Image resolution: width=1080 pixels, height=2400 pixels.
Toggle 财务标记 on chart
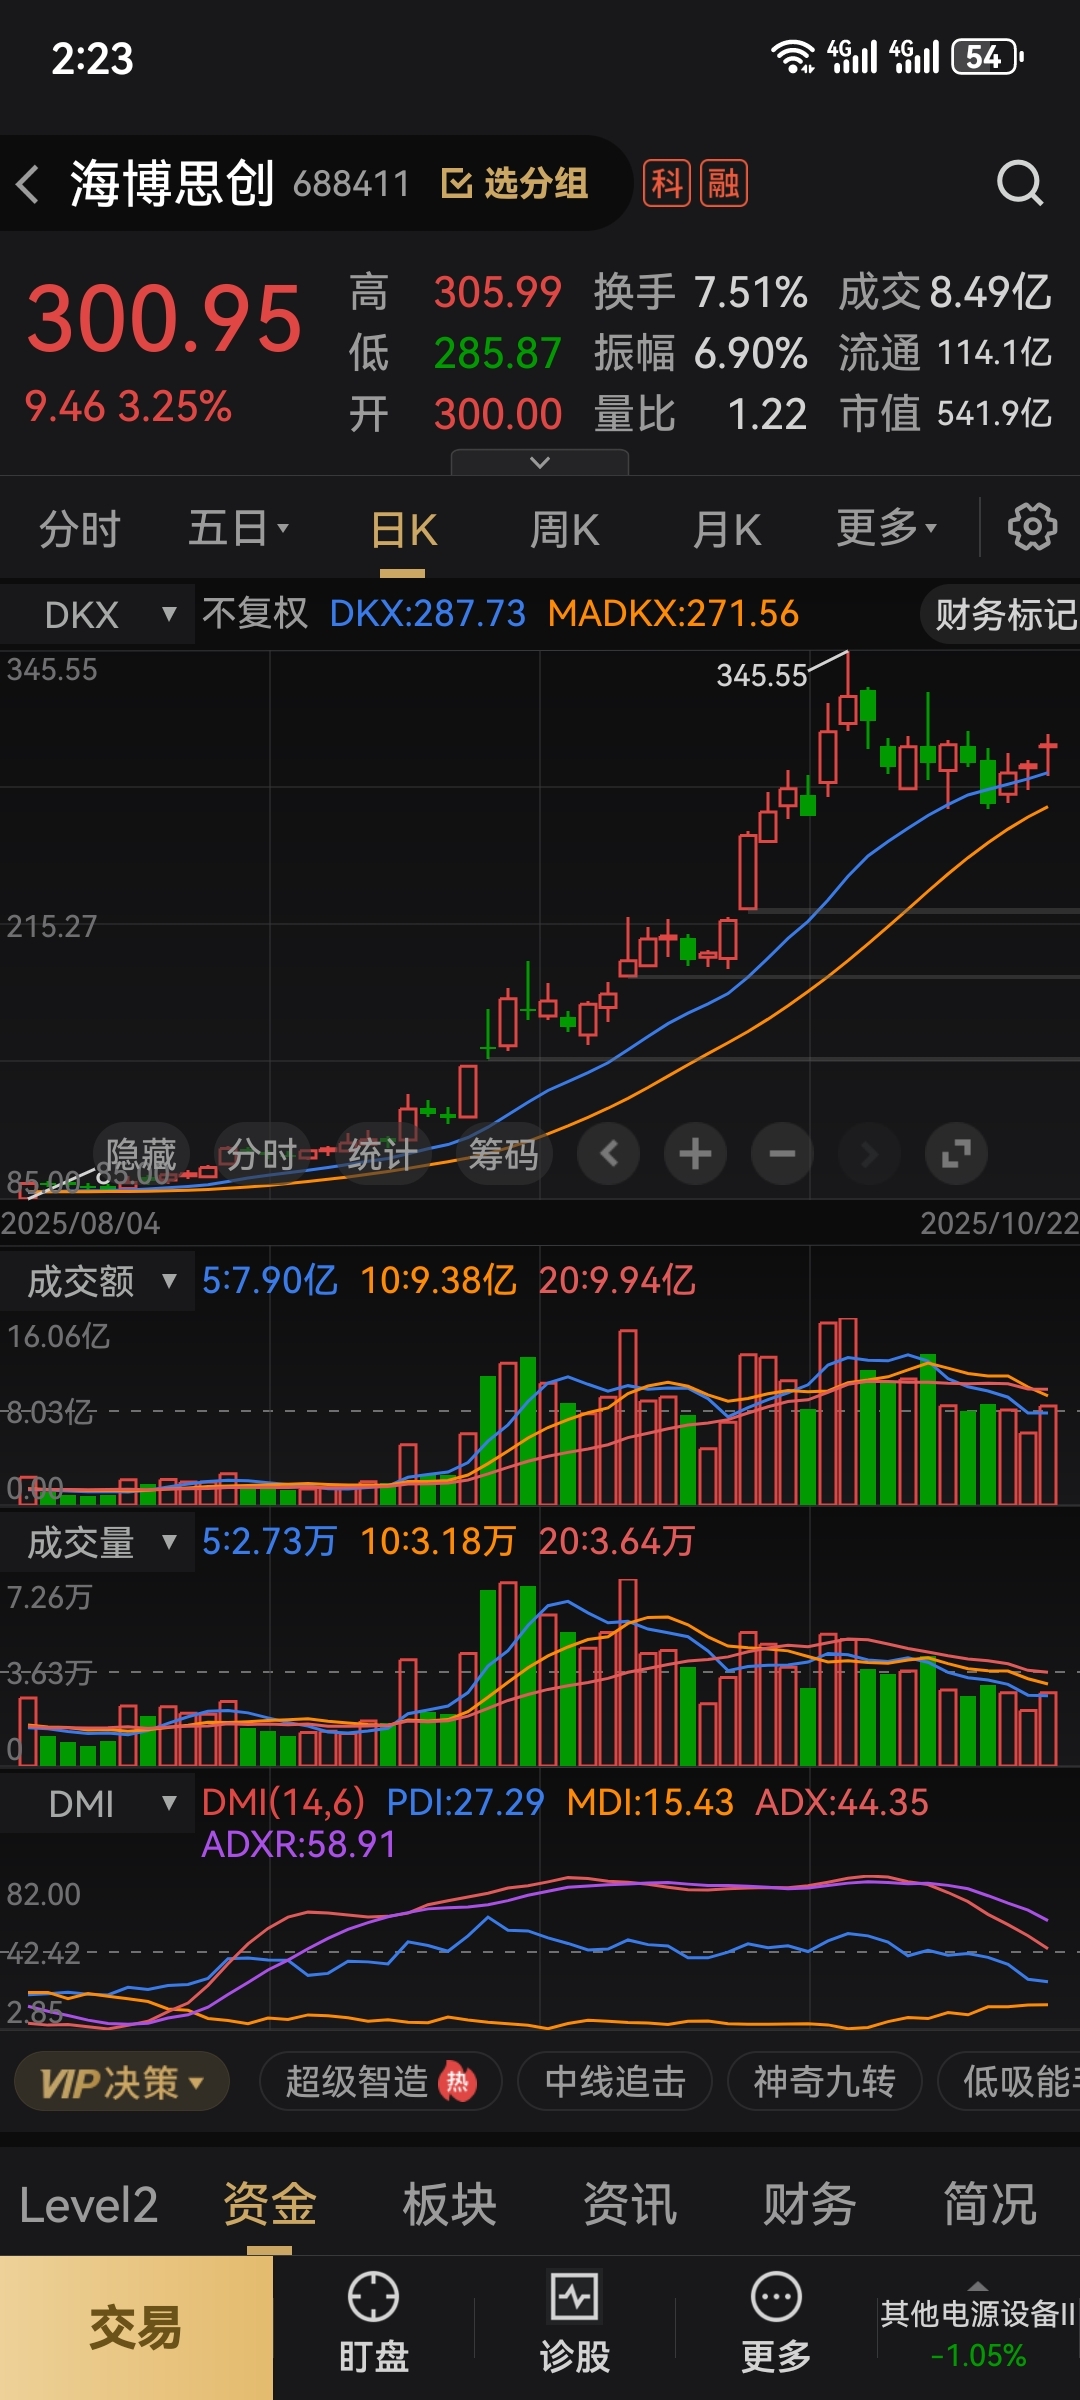(1002, 614)
